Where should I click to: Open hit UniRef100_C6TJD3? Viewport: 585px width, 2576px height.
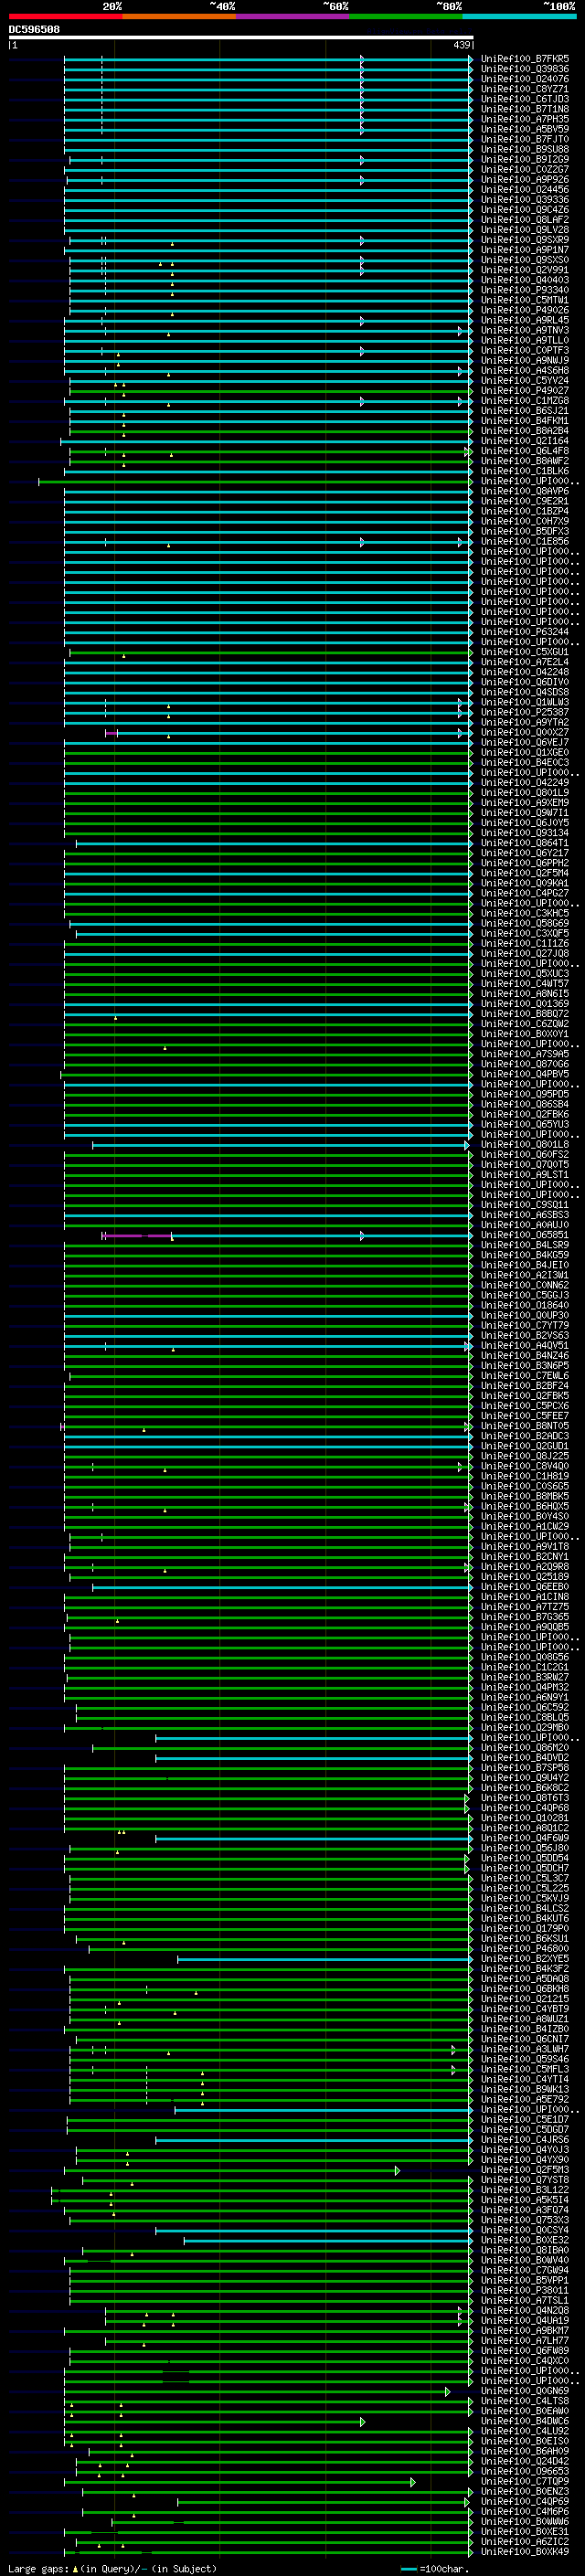click(525, 99)
